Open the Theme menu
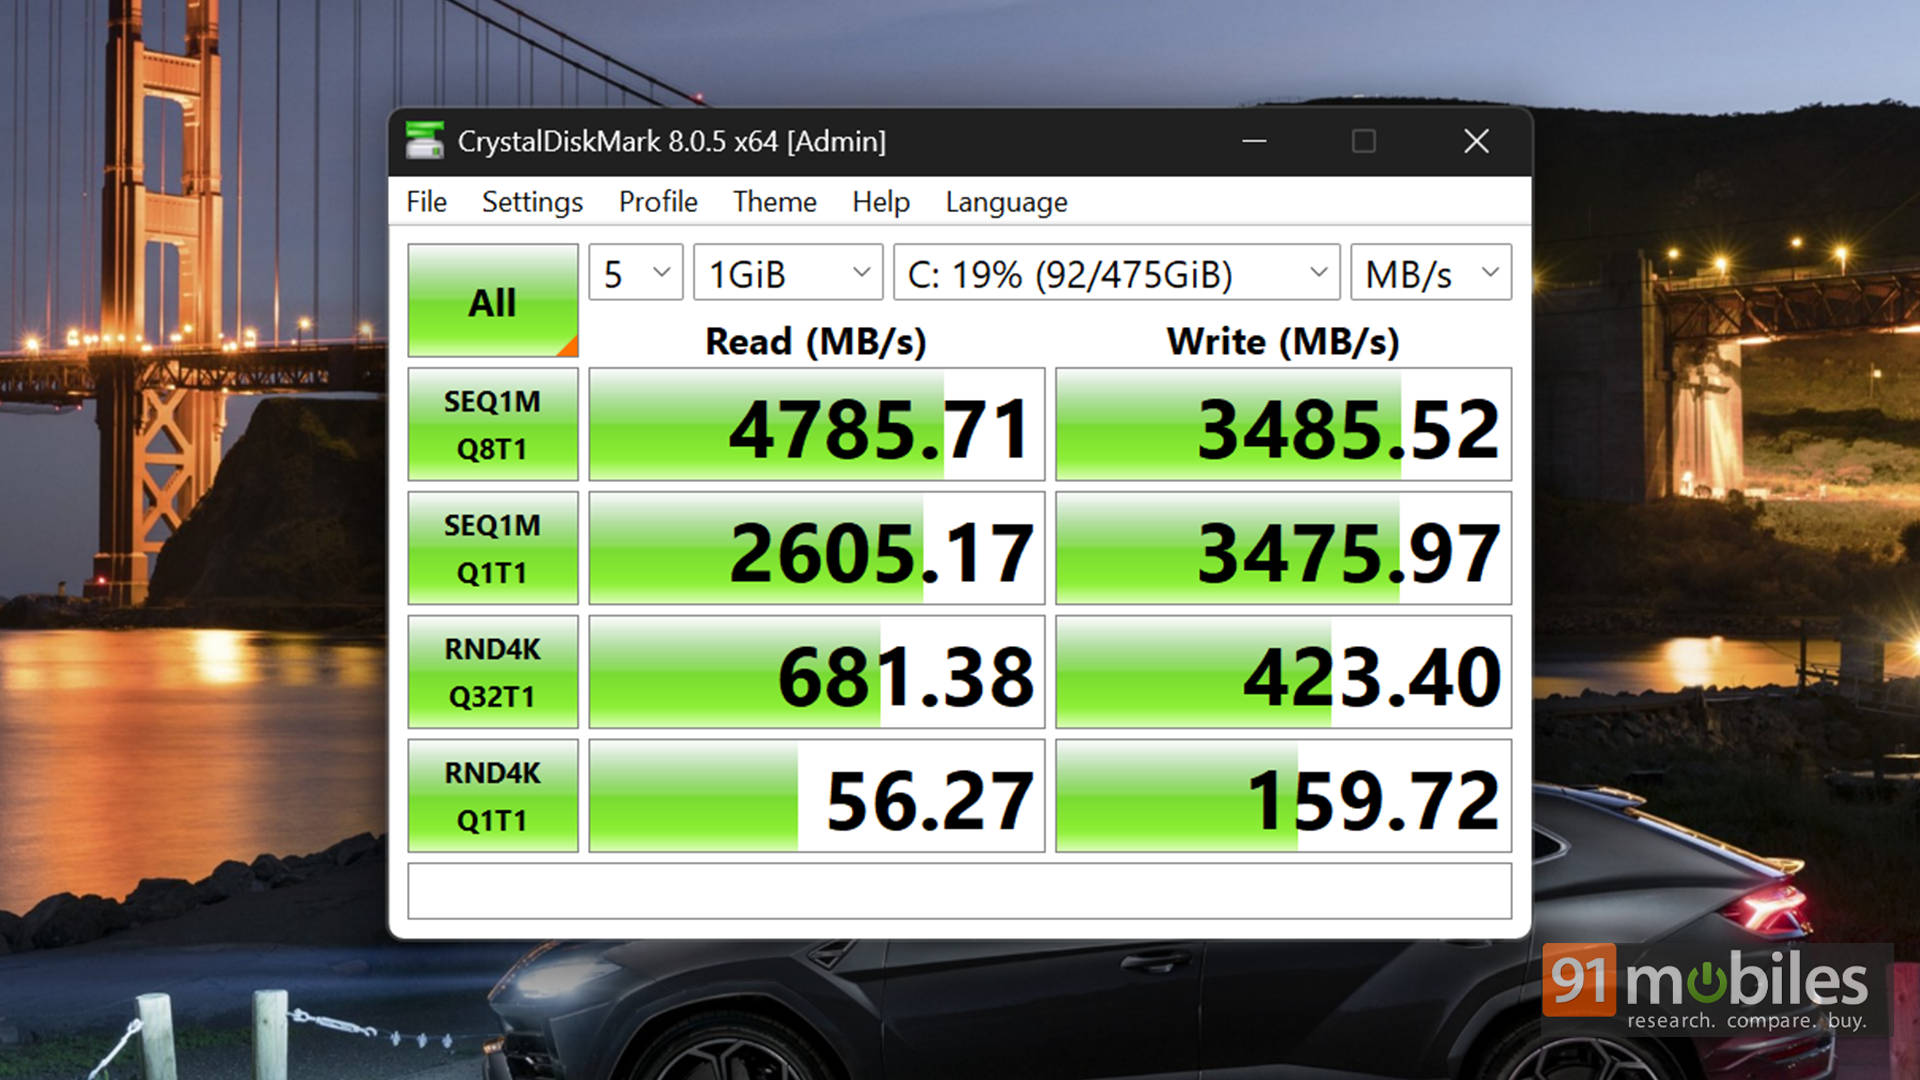This screenshot has height=1080, width=1920. 774,202
